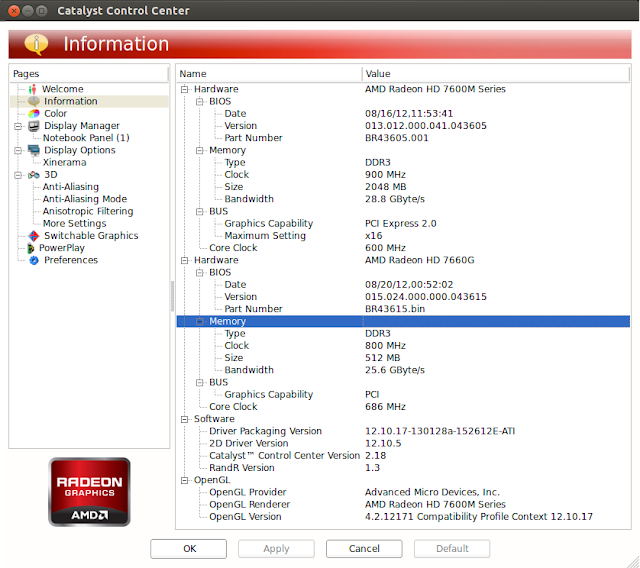This screenshot has width=640, height=568.
Task: Select the OpenGL Provider row
Action: click(x=403, y=493)
